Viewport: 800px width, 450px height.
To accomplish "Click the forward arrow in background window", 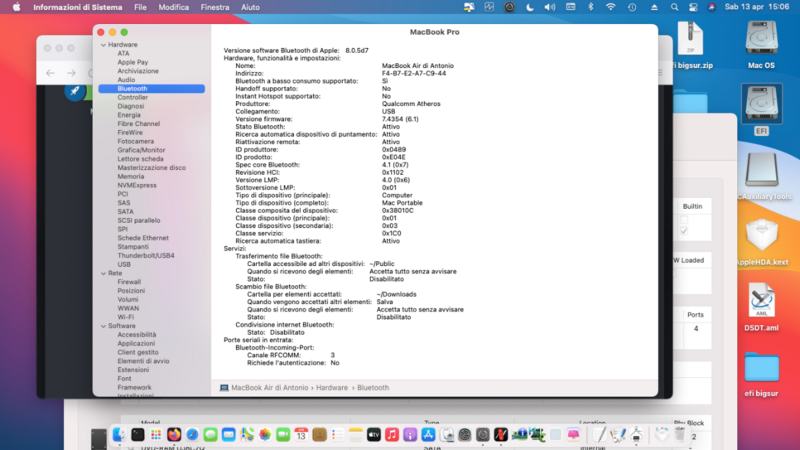I will click(x=71, y=73).
